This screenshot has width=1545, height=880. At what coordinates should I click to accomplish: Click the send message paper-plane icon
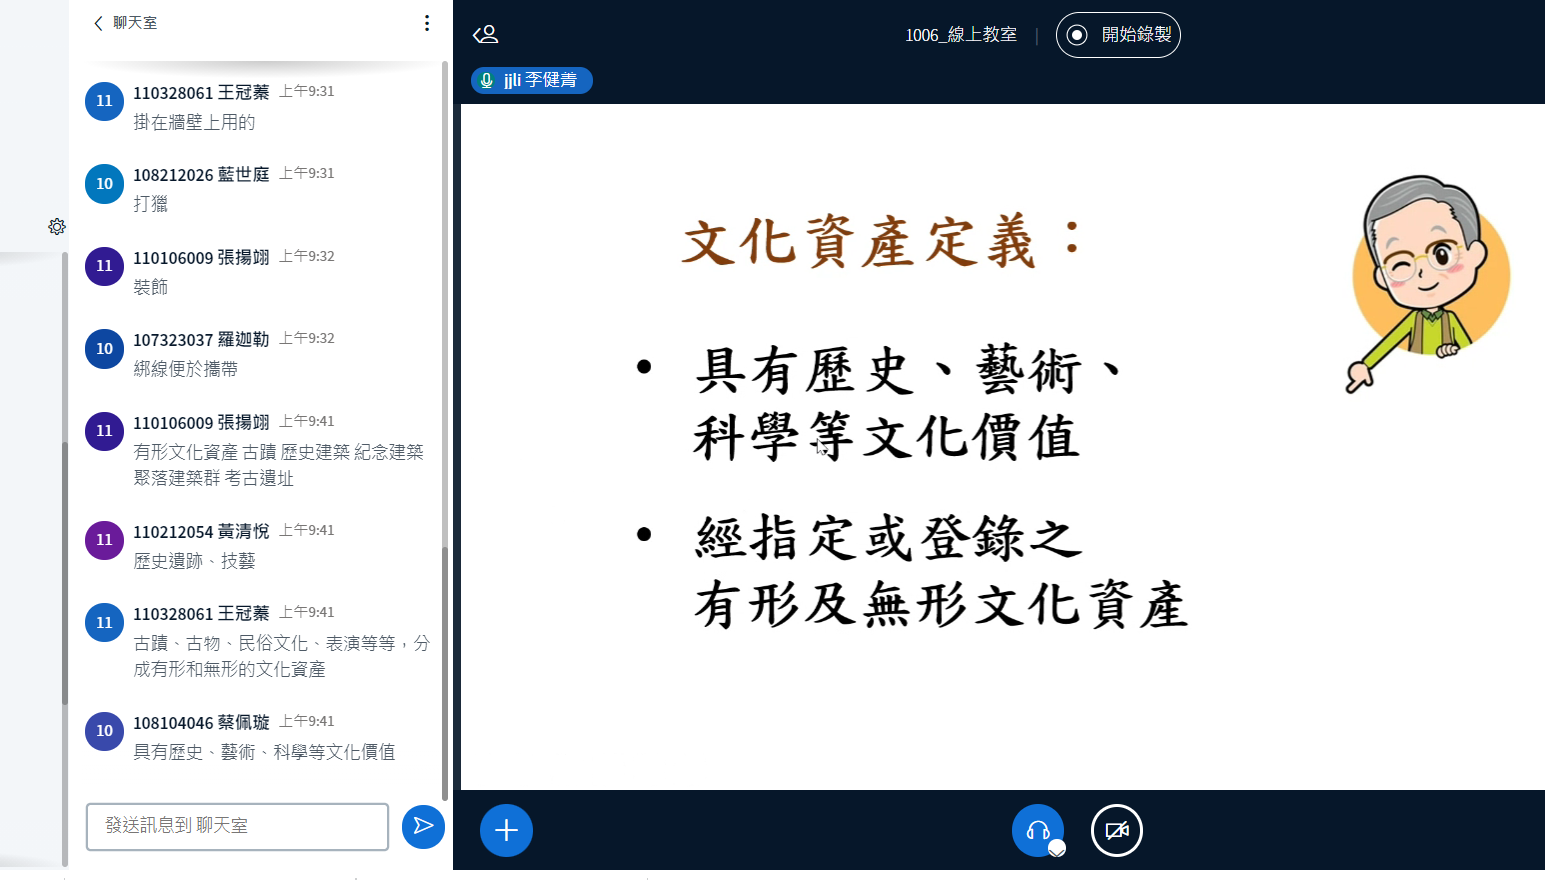[x=423, y=826]
